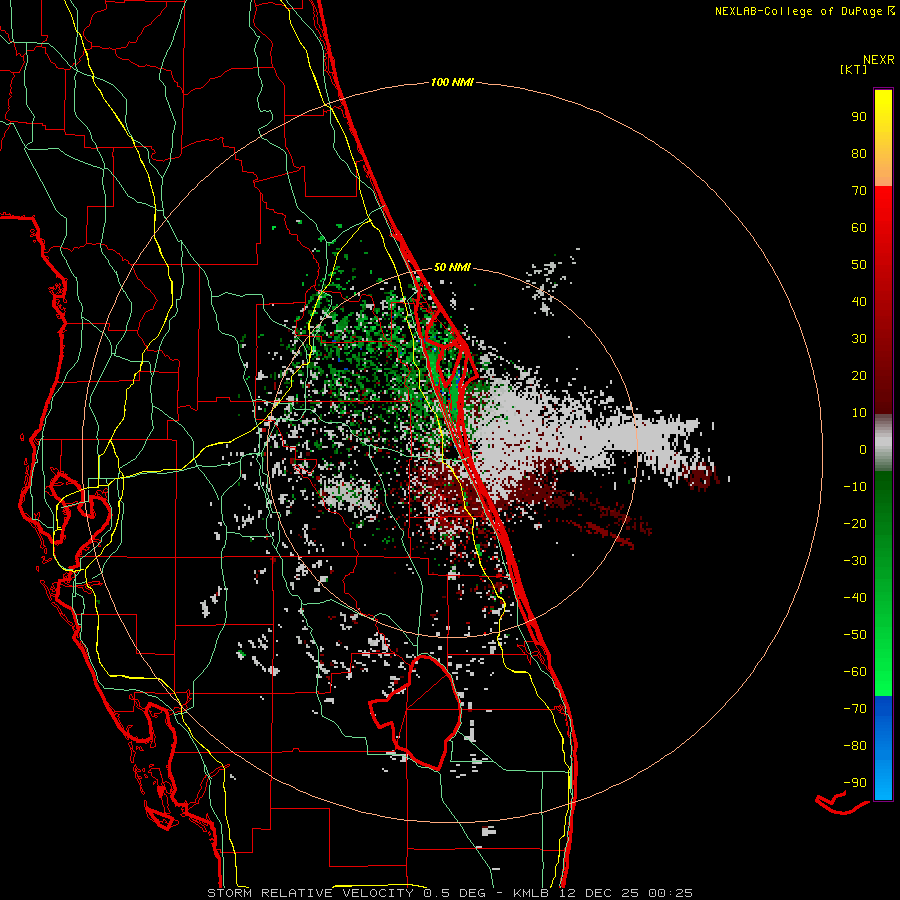Viewport: 900px width, 900px height.
Task: Click the '30' value on the velocity scale
Action: click(x=859, y=339)
